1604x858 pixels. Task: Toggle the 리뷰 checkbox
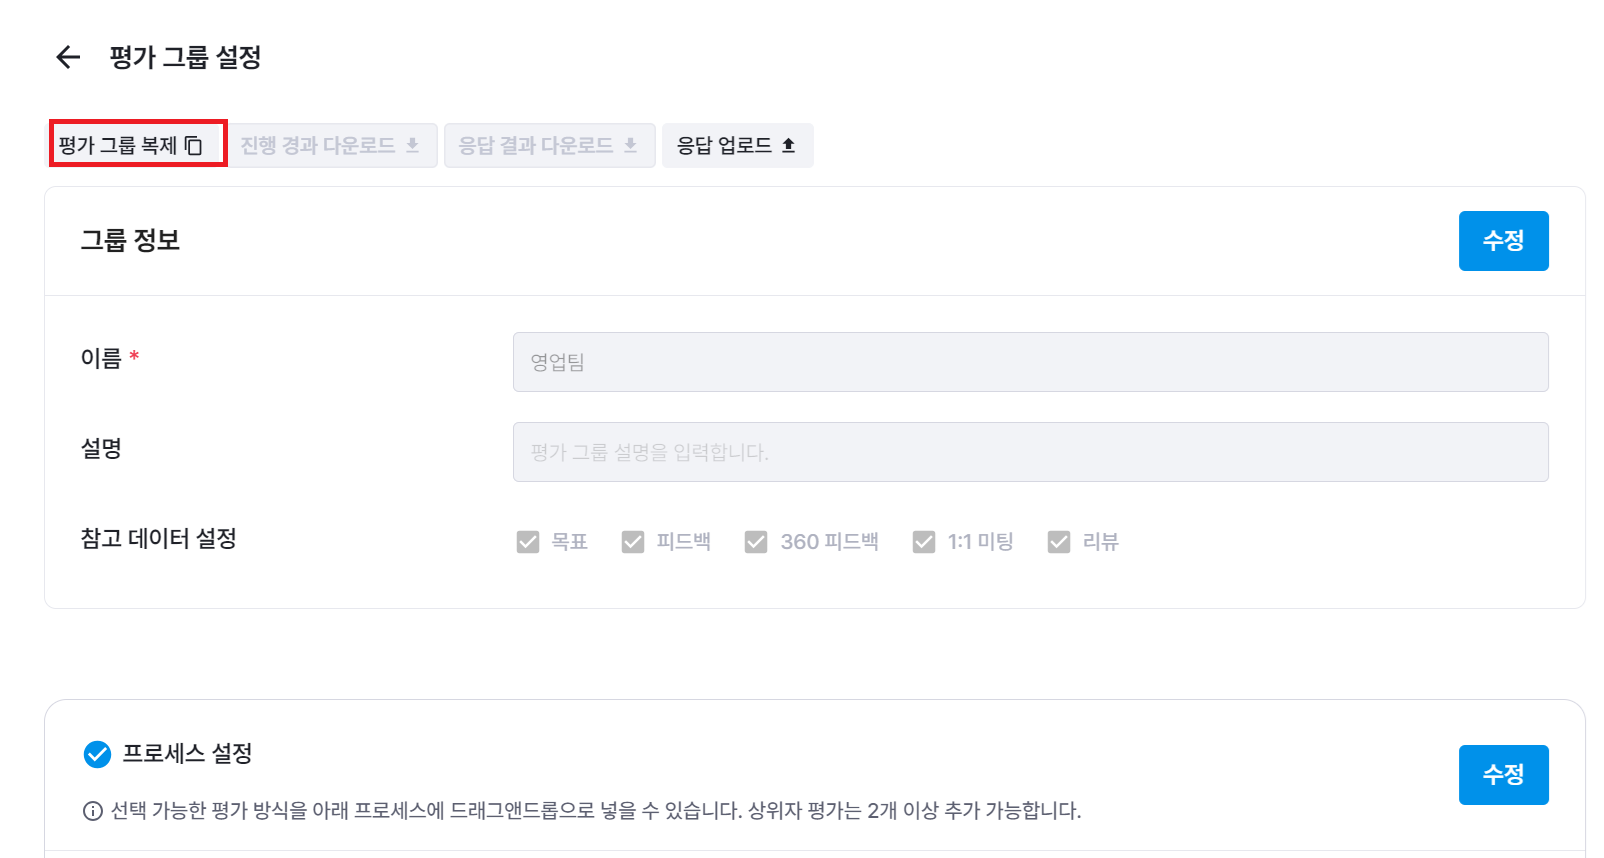point(1059,542)
